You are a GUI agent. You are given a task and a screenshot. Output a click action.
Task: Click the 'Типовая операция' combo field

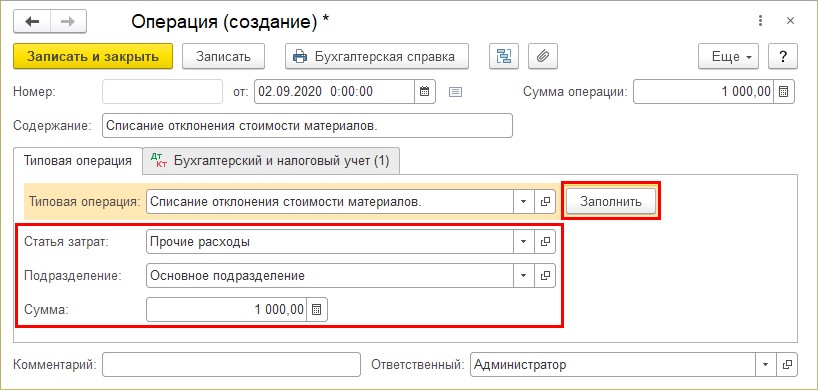329,201
